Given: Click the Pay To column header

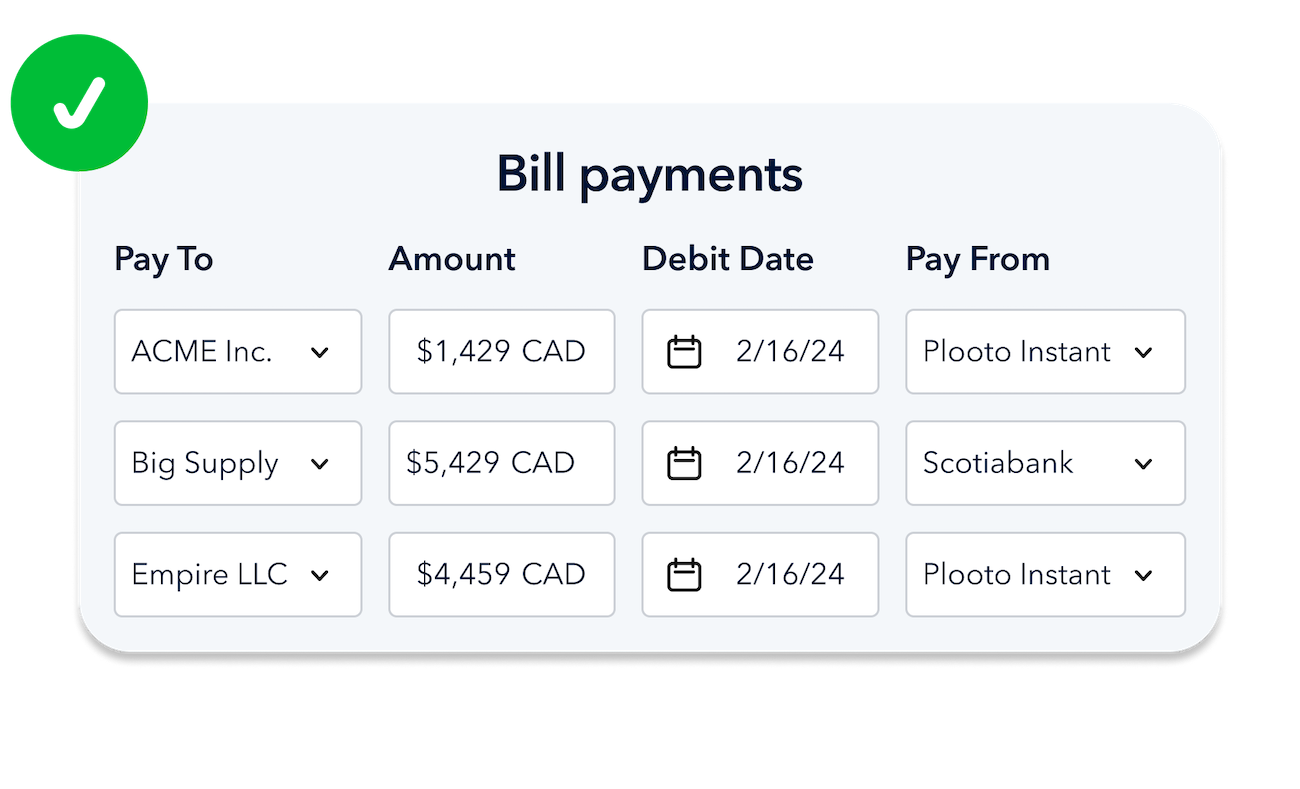Looking at the screenshot, I should point(163,259).
